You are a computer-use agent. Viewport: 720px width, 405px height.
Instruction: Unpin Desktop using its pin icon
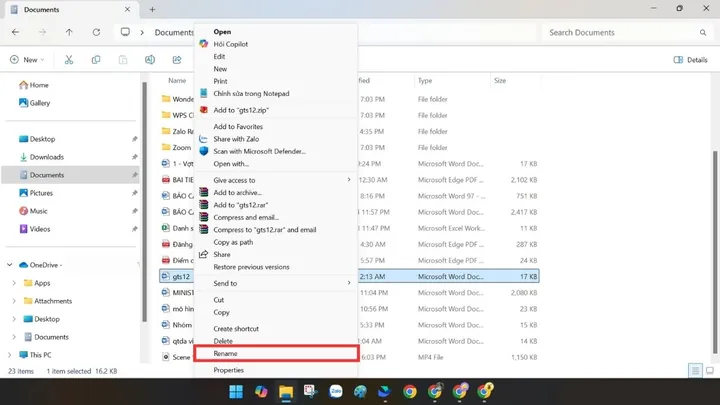pos(134,139)
